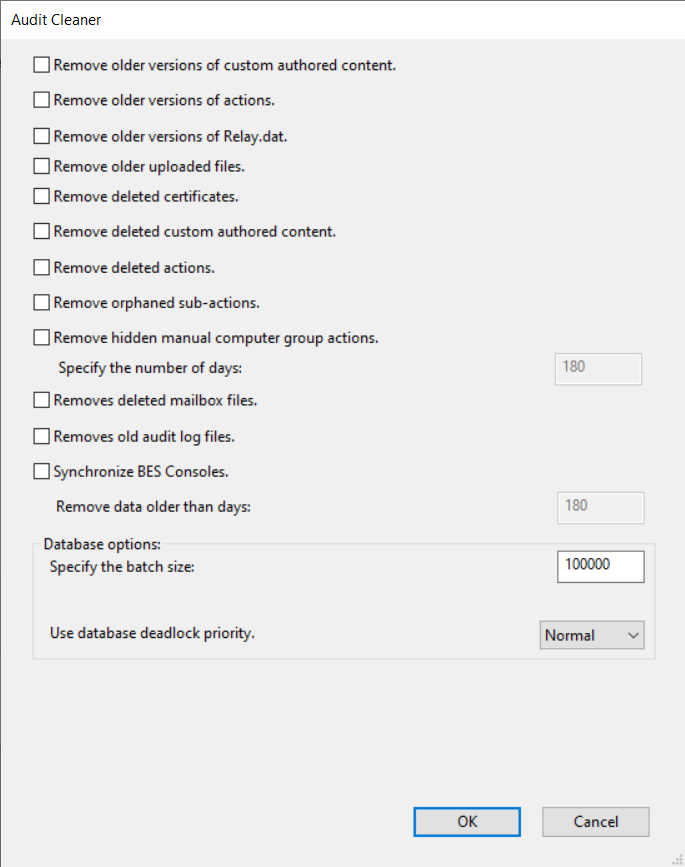The image size is (685, 867).
Task: Click the number of days field
Action: 597,367
